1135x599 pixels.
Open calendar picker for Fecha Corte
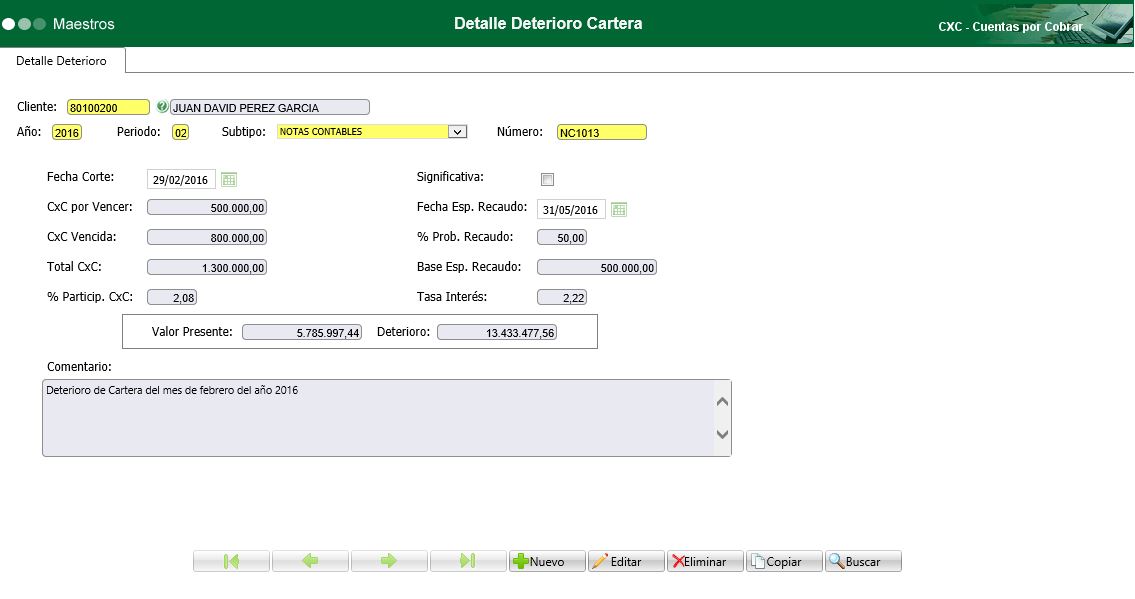(x=229, y=180)
